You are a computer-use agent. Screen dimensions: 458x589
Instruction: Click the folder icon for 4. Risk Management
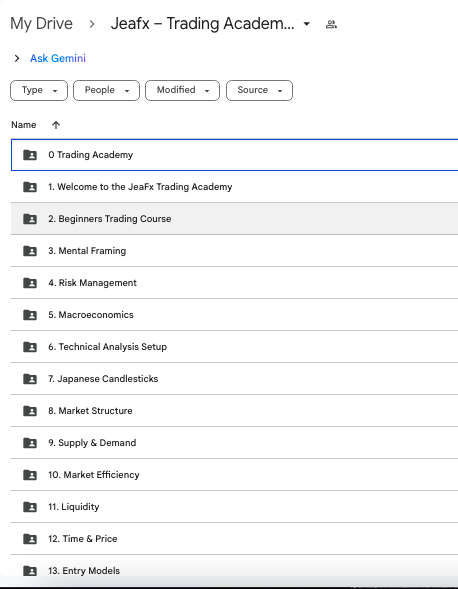pos(30,283)
